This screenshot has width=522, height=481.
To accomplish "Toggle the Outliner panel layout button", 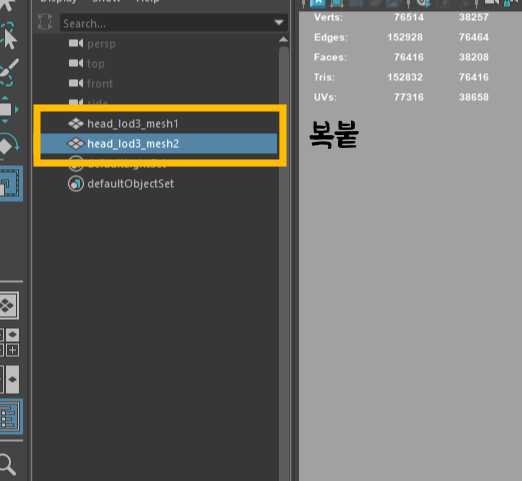I will click(11, 417).
